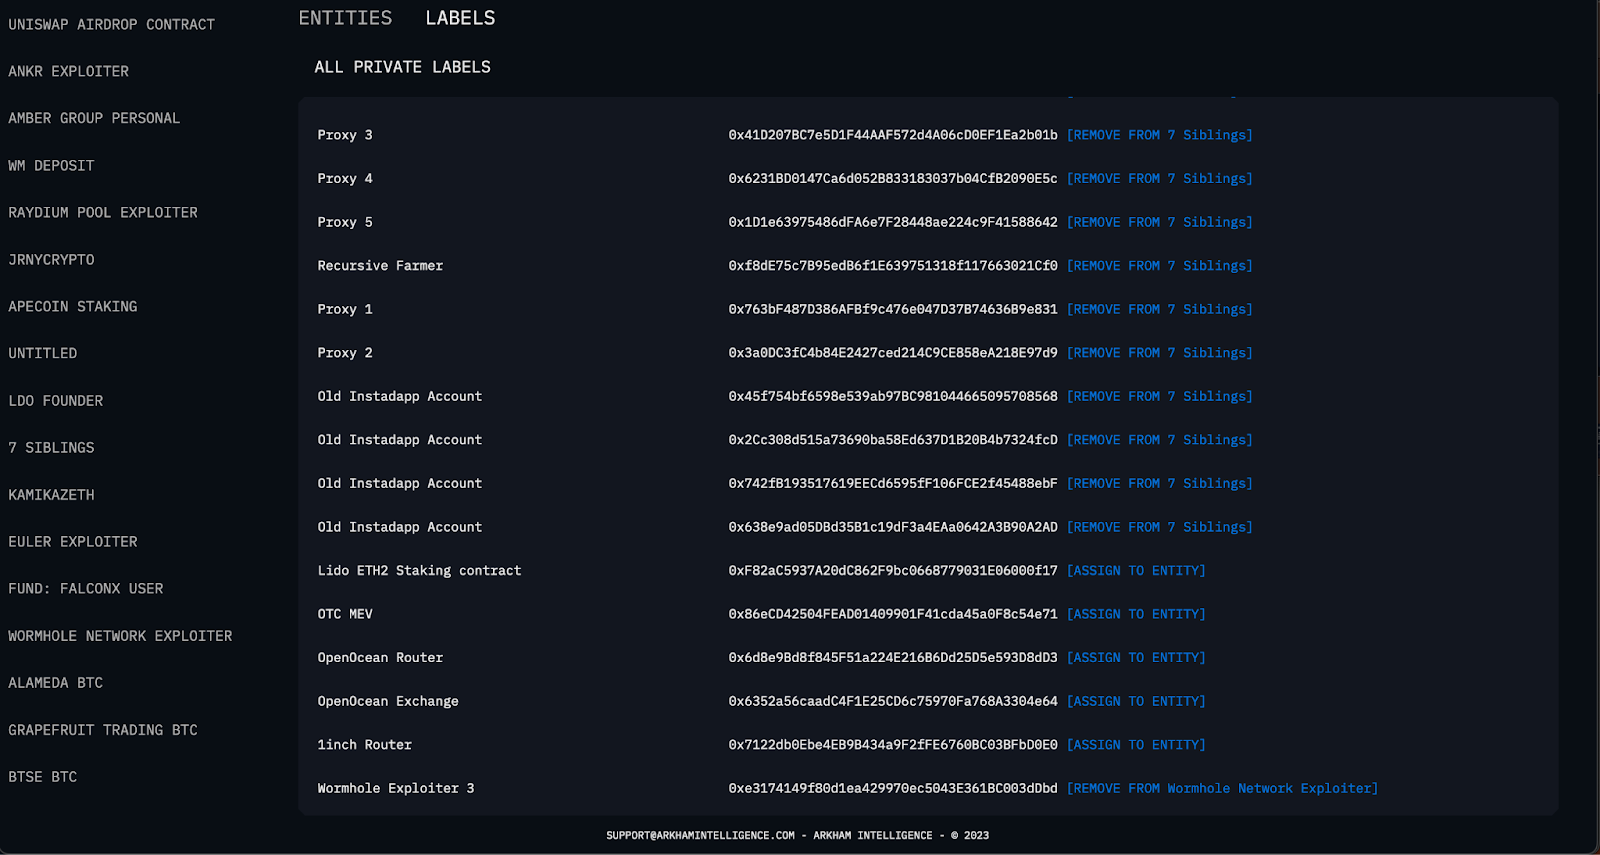Click Lido staking address starting 0xF82aC593
The width and height of the screenshot is (1600, 855).
coord(893,570)
